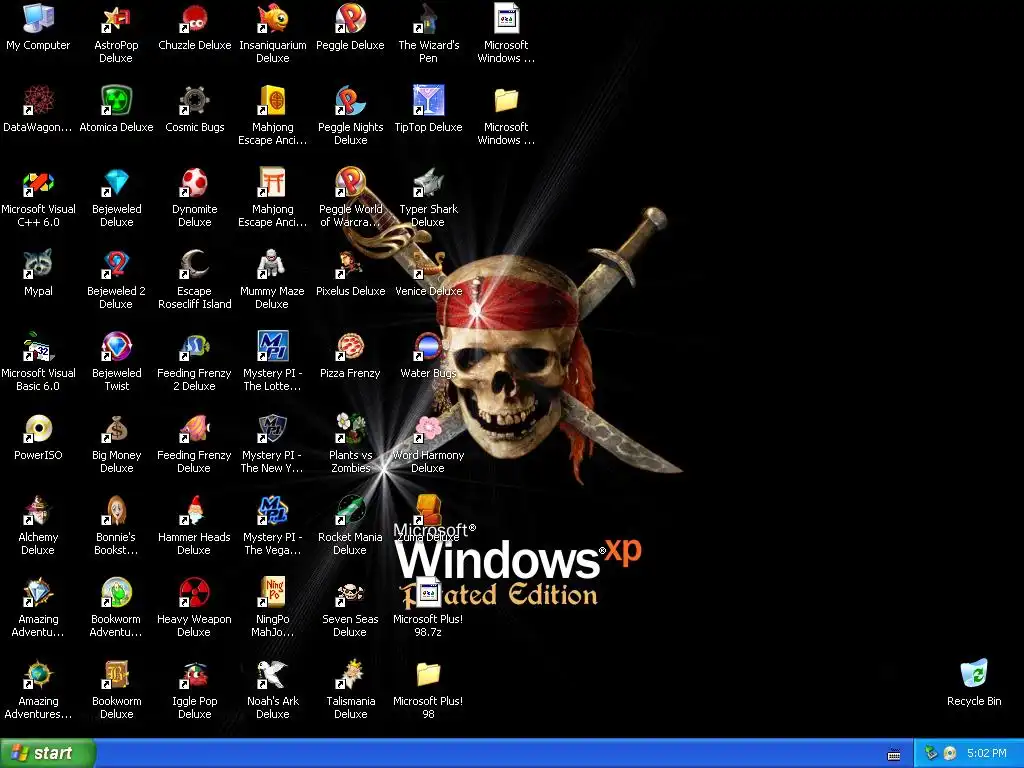
Task: Click the on-screen keyboard tray icon
Action: click(x=894, y=754)
